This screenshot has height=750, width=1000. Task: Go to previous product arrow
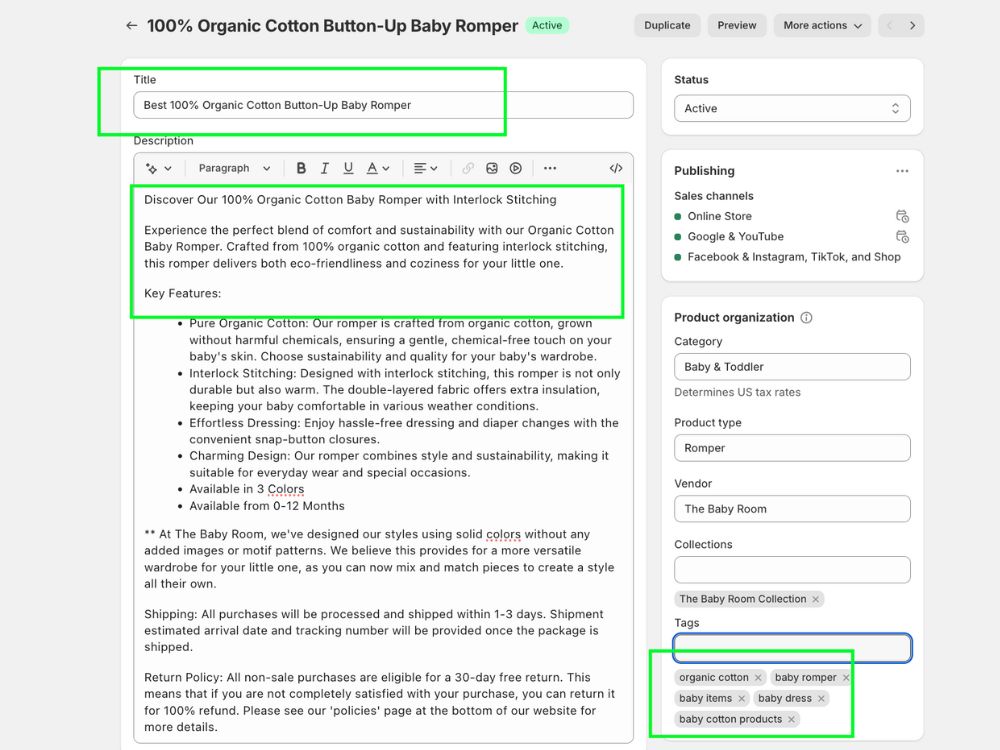click(890, 26)
